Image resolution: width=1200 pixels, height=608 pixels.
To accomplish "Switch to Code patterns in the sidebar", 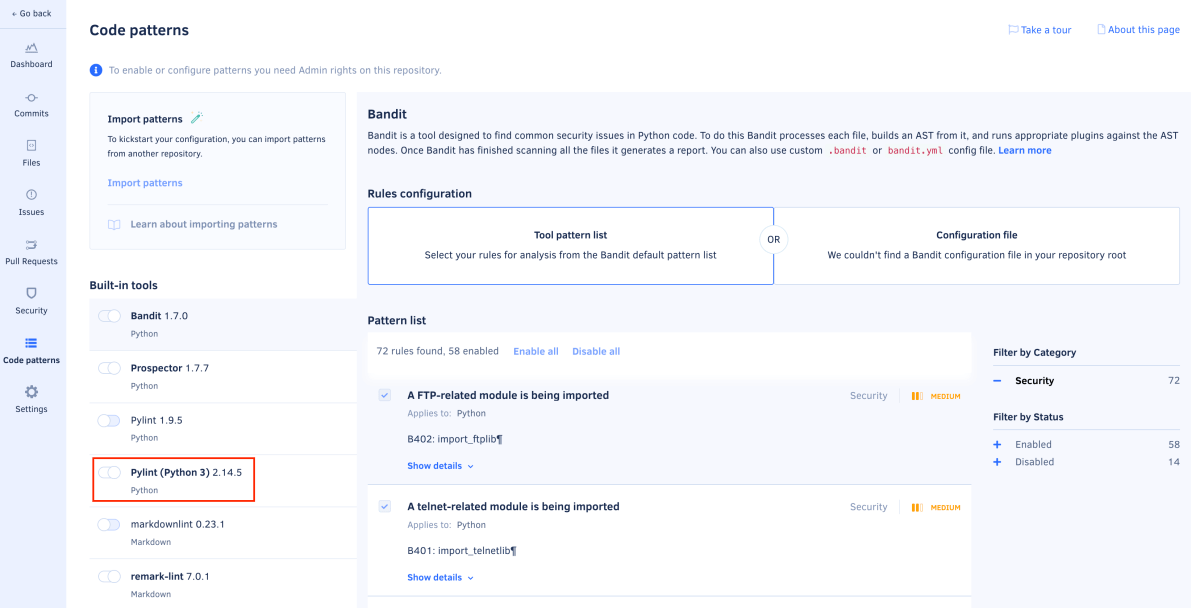I will click(x=31, y=350).
